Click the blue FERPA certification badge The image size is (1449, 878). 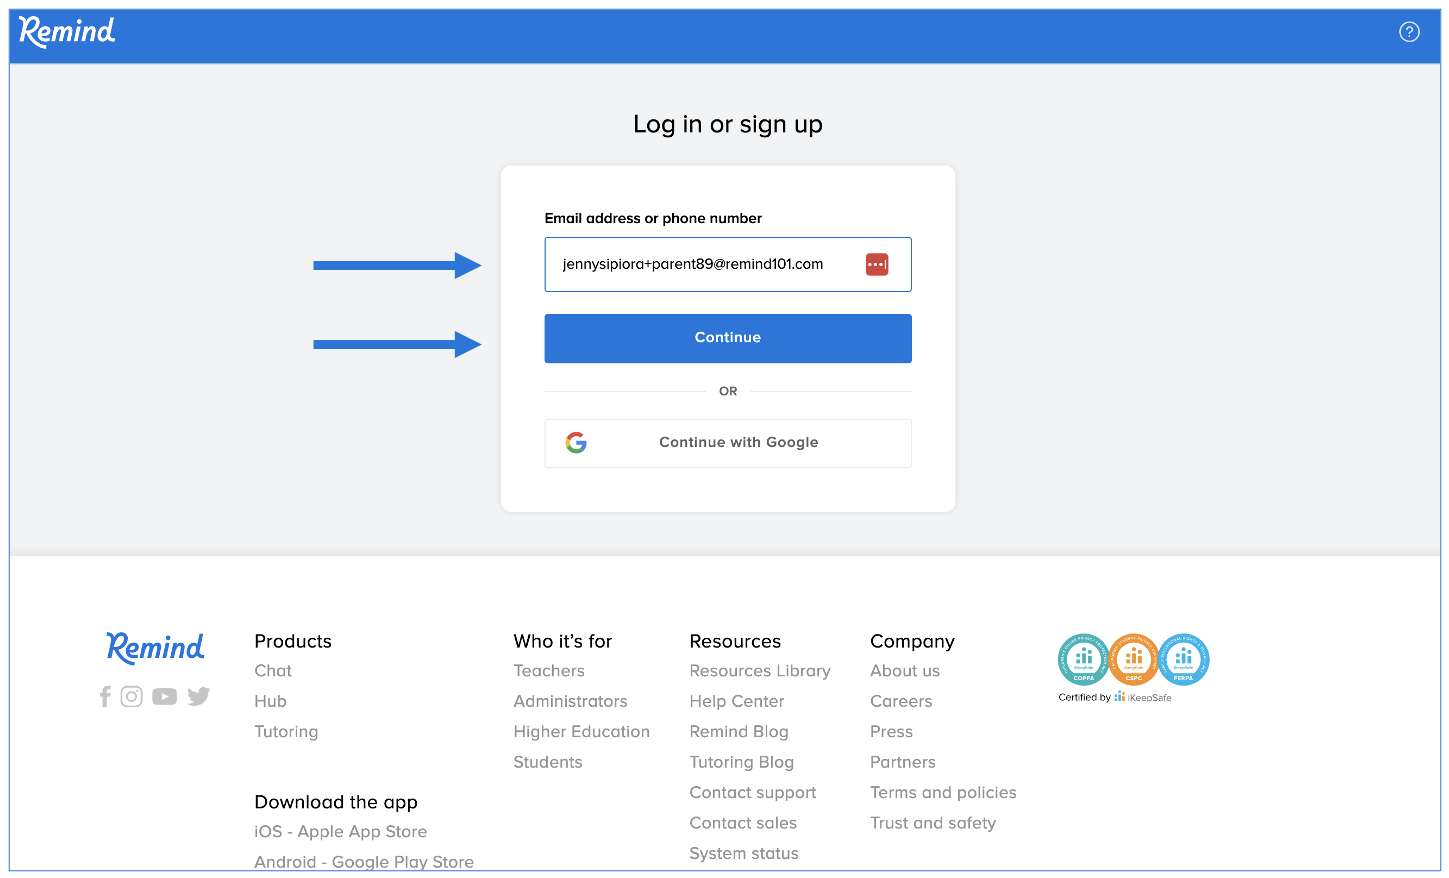pyautogui.click(x=1184, y=659)
